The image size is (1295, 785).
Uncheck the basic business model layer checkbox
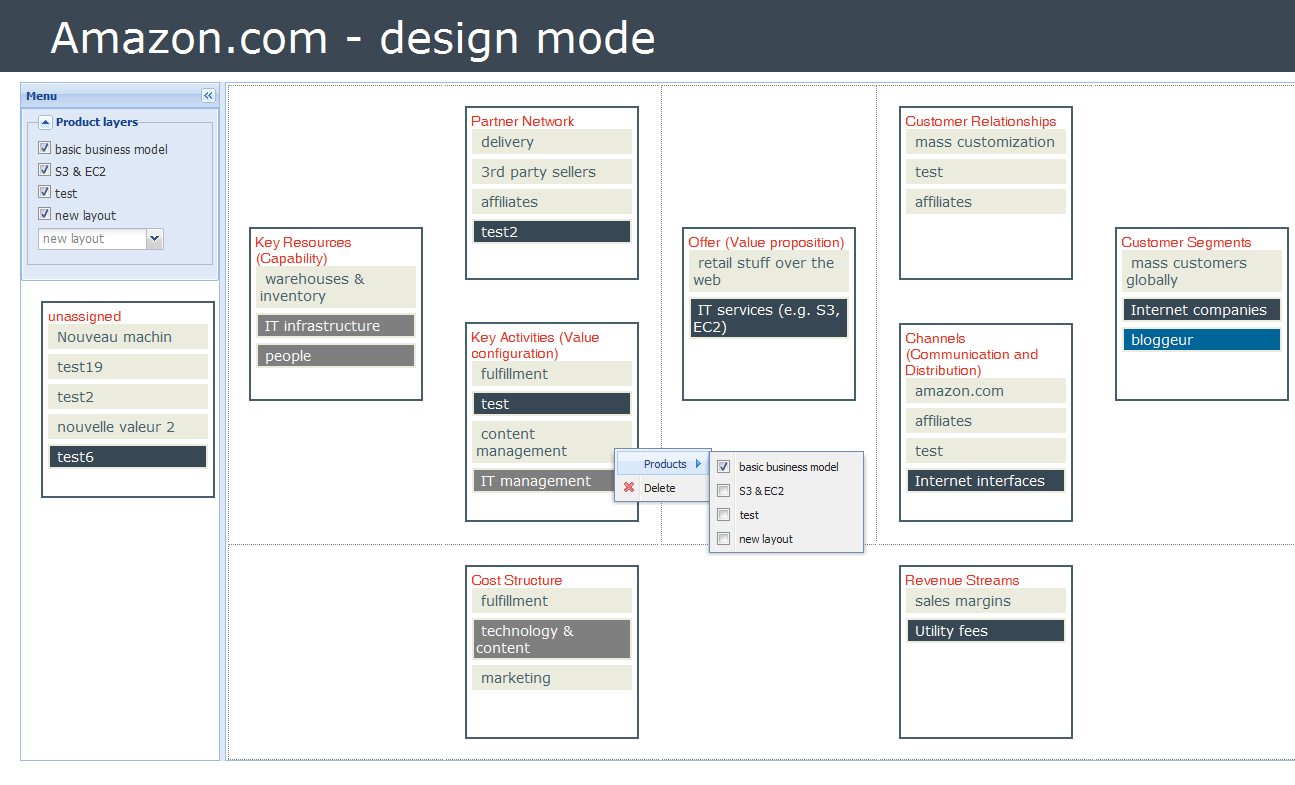coord(44,149)
